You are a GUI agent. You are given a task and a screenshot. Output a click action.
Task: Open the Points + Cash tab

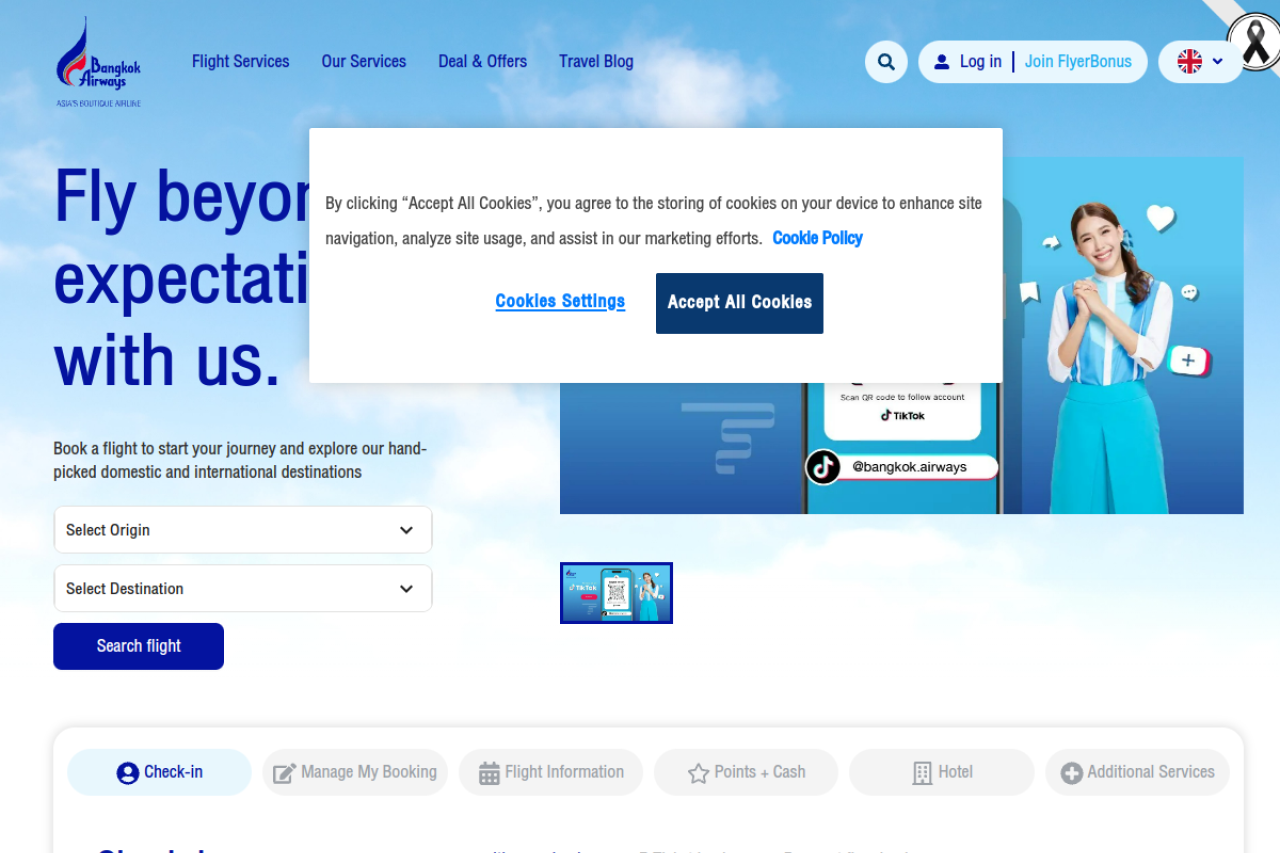tap(746, 772)
